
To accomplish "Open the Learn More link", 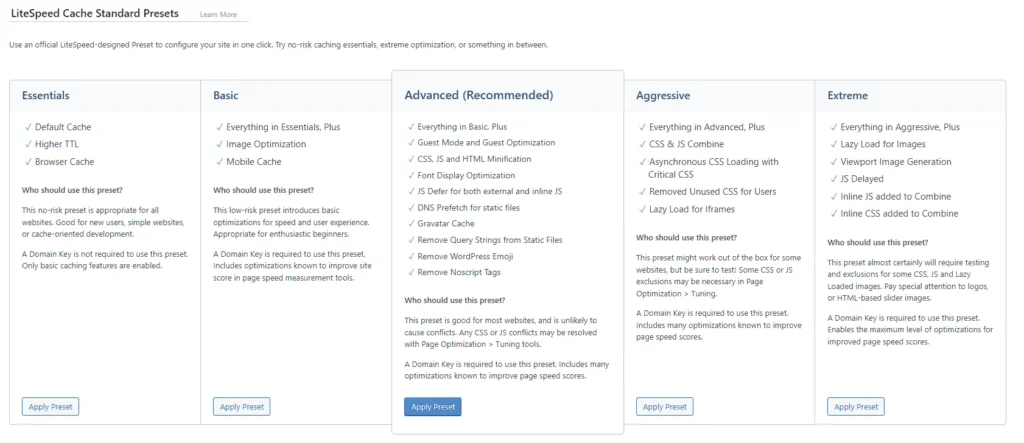I will point(218,14).
